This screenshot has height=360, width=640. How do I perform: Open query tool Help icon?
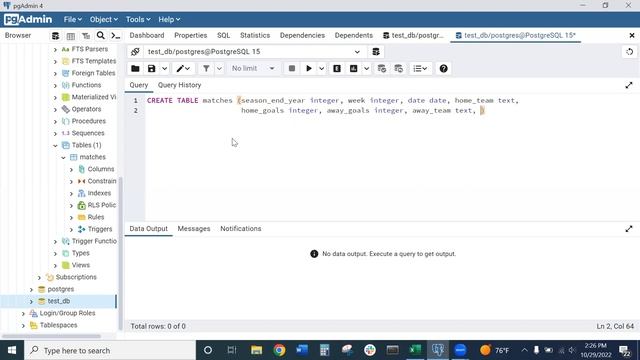pyautogui.click(x=444, y=69)
